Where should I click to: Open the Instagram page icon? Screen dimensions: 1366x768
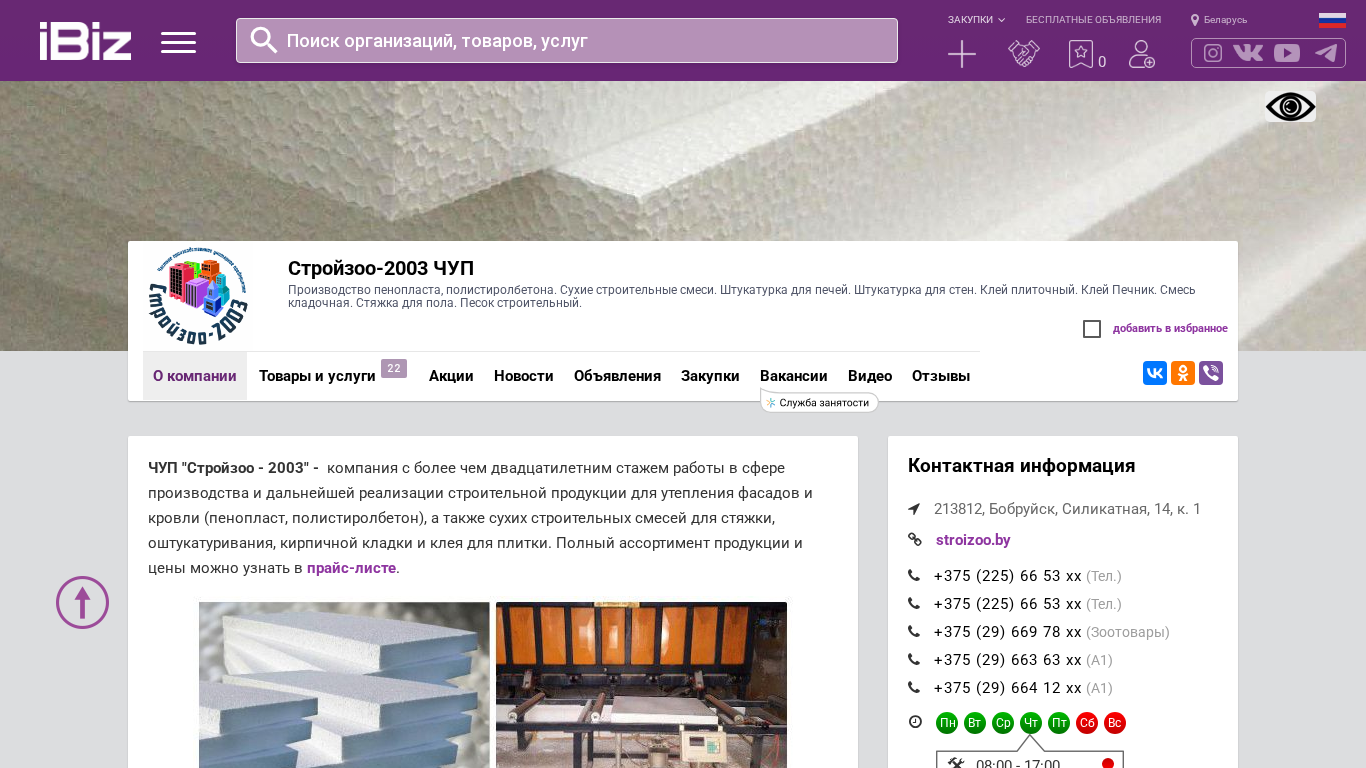click(1213, 53)
